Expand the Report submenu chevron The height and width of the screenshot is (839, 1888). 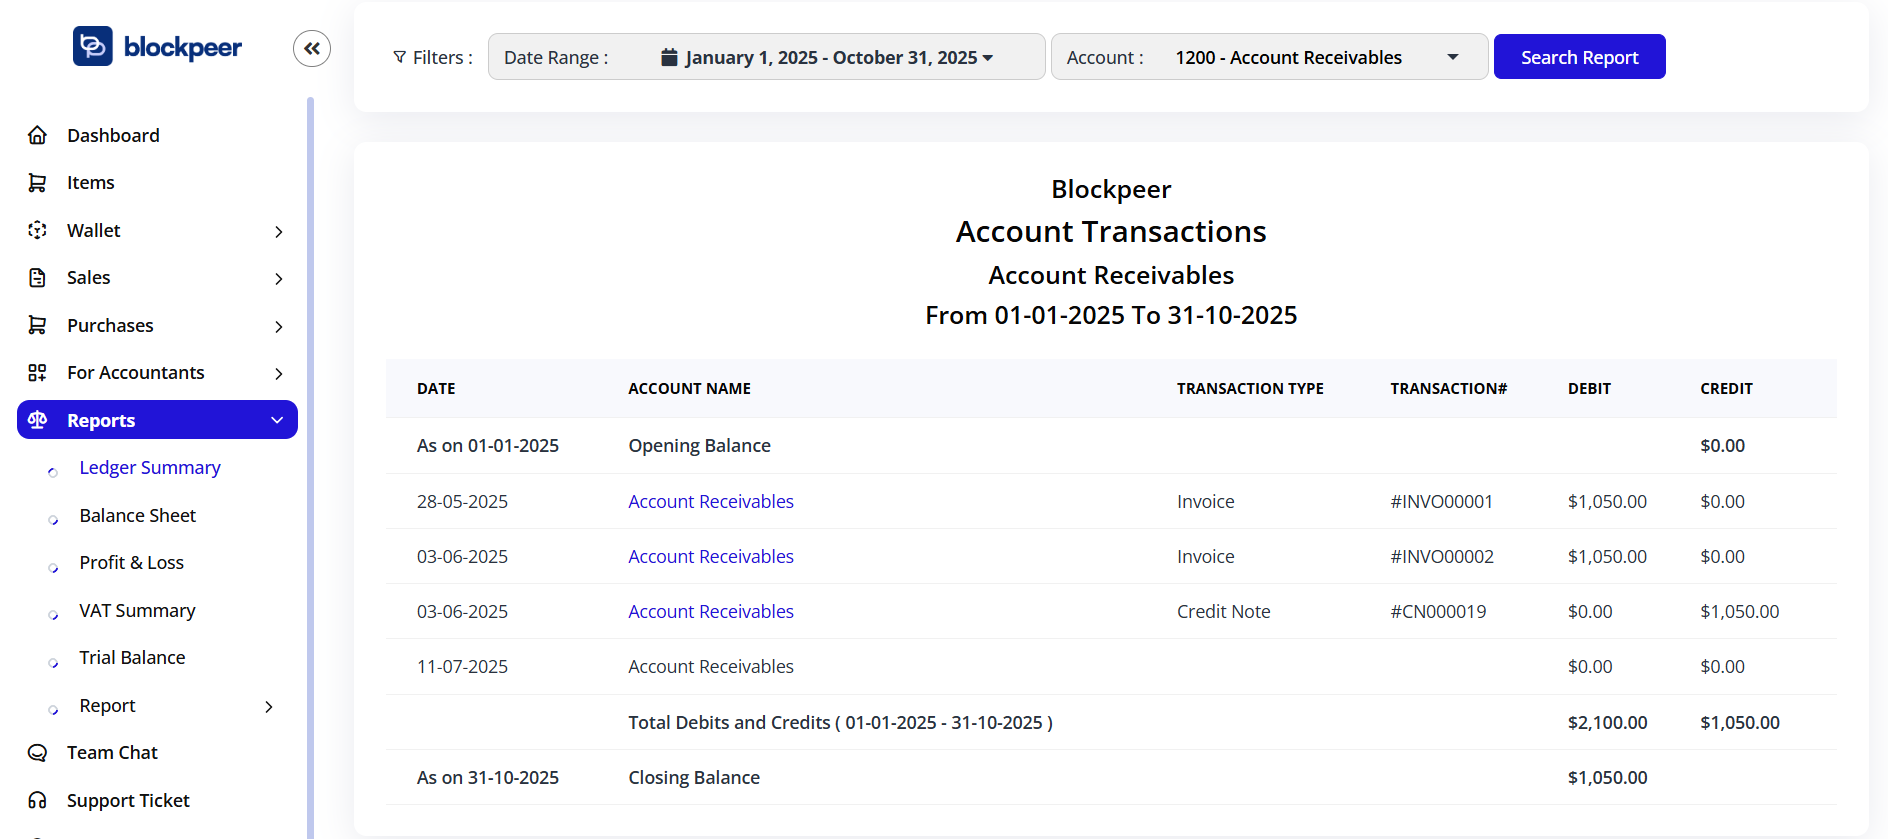(x=268, y=706)
